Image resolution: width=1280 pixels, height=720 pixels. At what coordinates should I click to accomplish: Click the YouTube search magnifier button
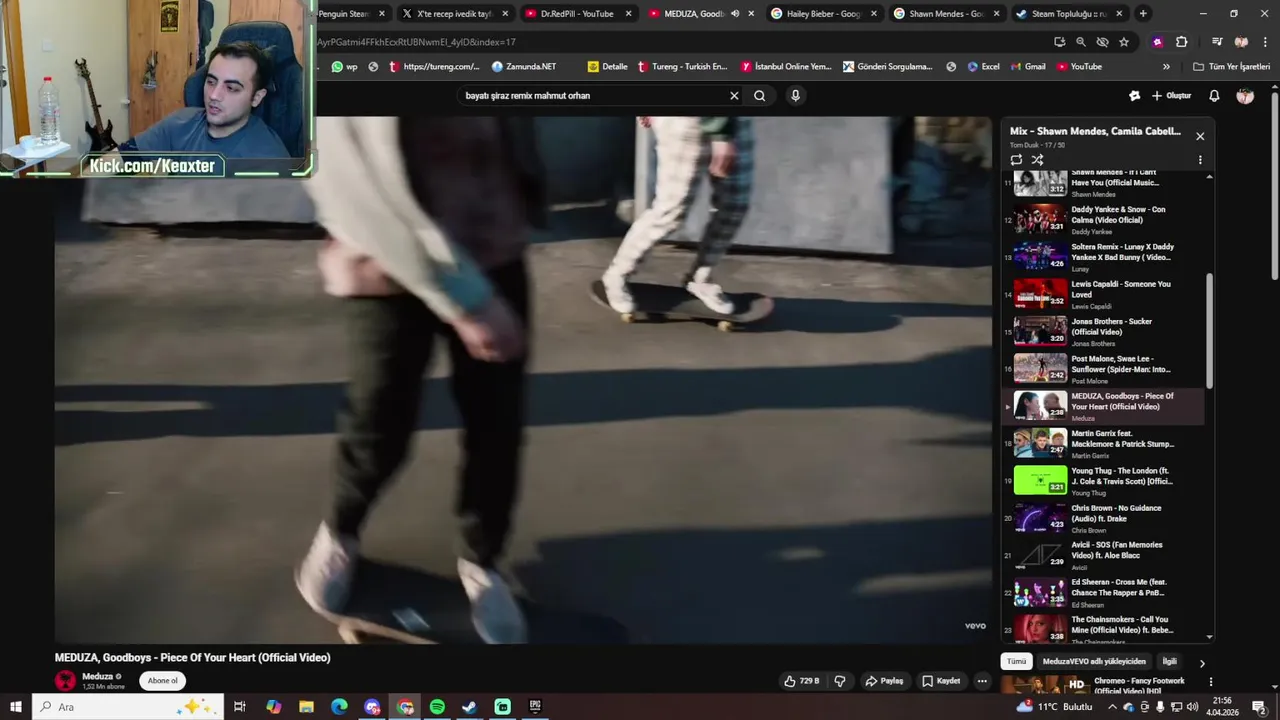click(x=760, y=96)
